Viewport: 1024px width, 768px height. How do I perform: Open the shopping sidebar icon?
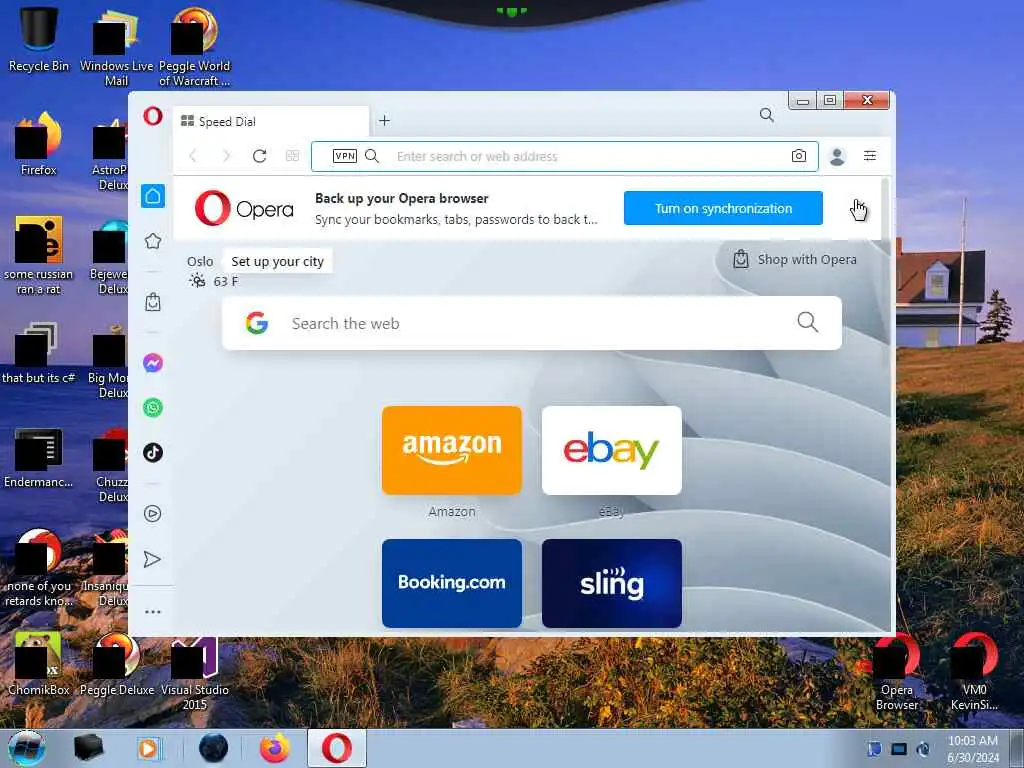(x=153, y=302)
